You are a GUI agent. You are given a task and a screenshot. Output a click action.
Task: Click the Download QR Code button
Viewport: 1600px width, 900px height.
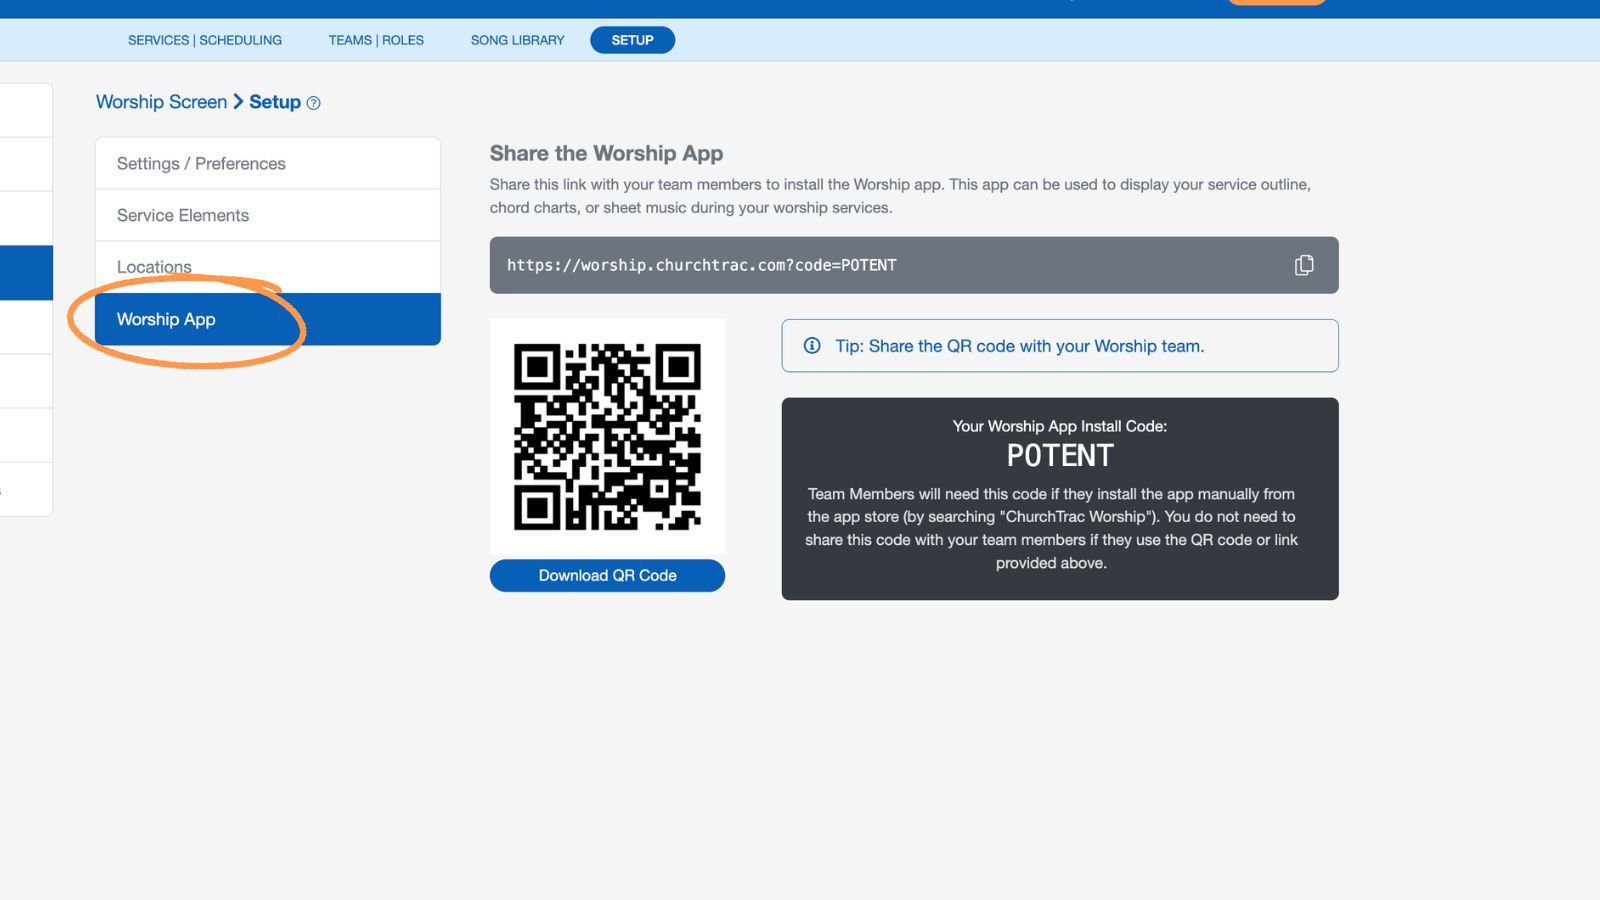click(607, 575)
